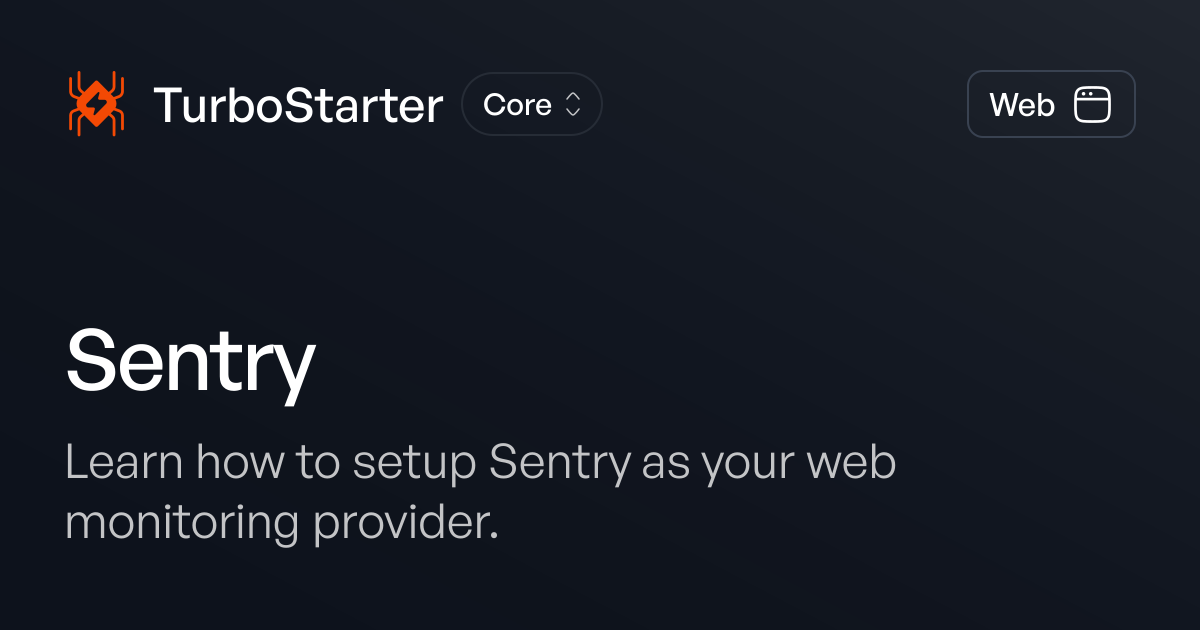Click the word Sentry in the description

click(x=560, y=463)
